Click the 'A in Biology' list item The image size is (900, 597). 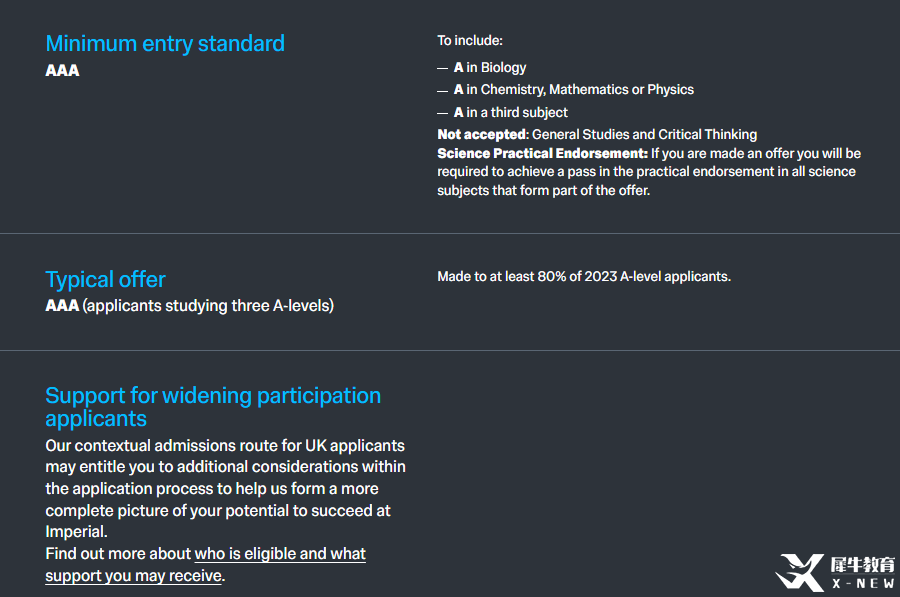490,68
